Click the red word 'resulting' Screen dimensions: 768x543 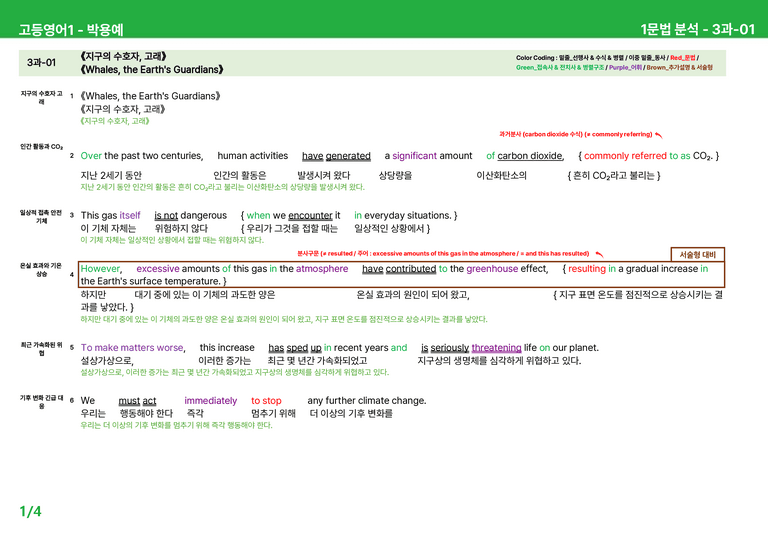click(587, 269)
